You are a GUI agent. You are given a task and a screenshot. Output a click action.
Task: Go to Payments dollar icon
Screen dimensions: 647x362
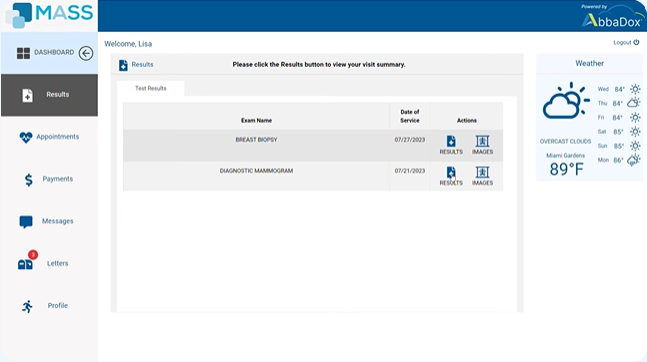pos(28,180)
